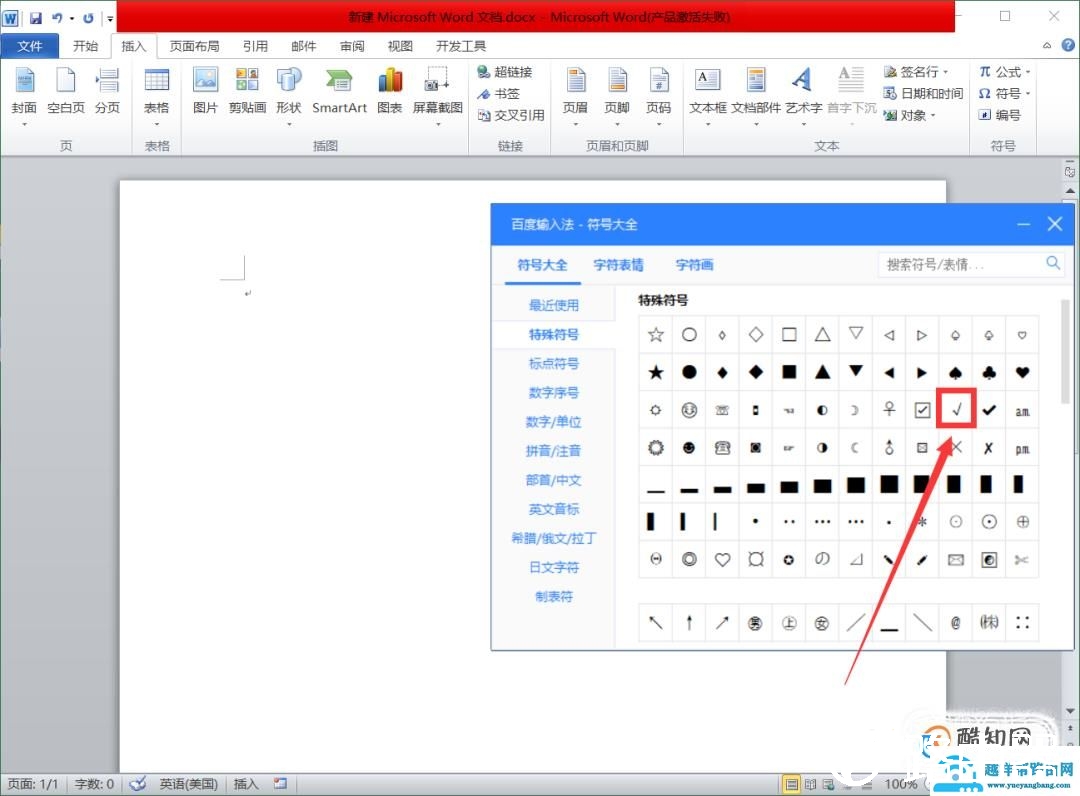This screenshot has height=796, width=1080.
Task: Open Word help question mark icon
Action: point(1068,45)
